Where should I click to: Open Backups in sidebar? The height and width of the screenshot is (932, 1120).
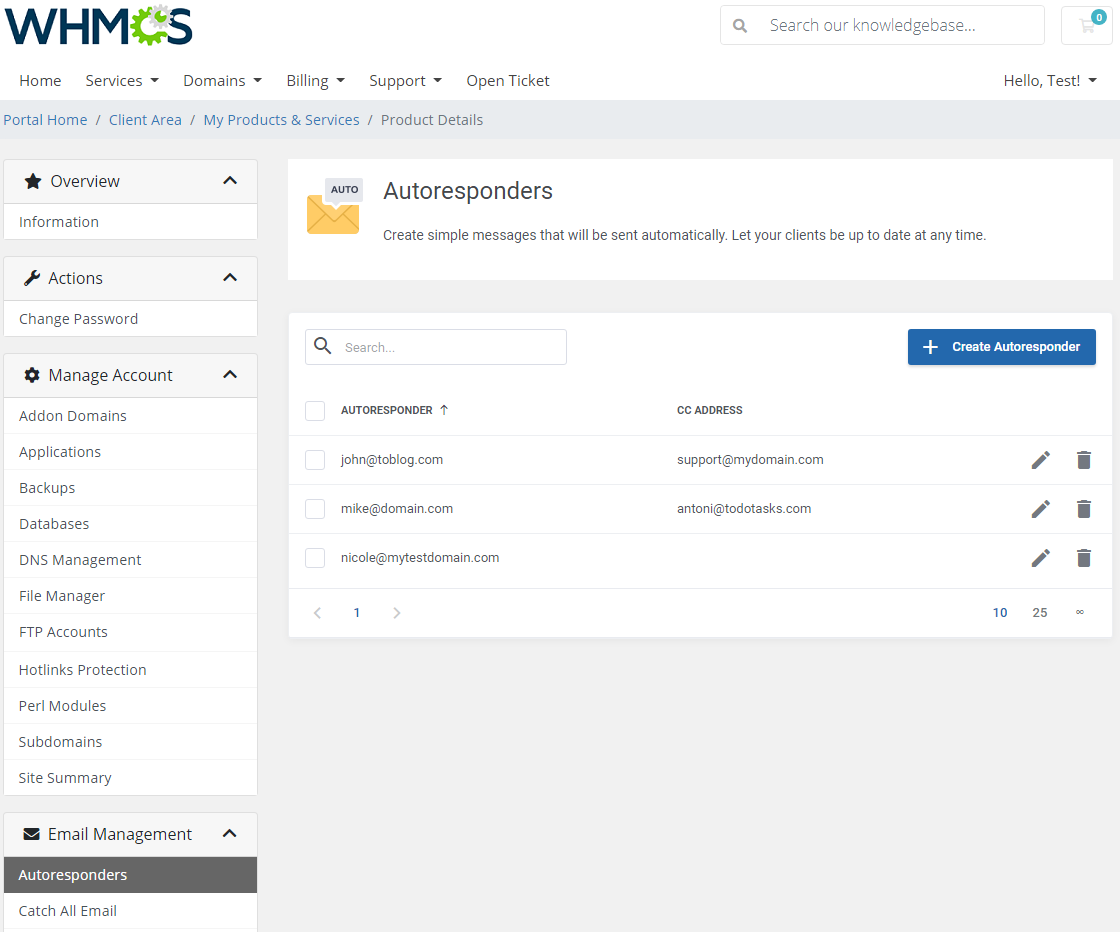(131, 488)
